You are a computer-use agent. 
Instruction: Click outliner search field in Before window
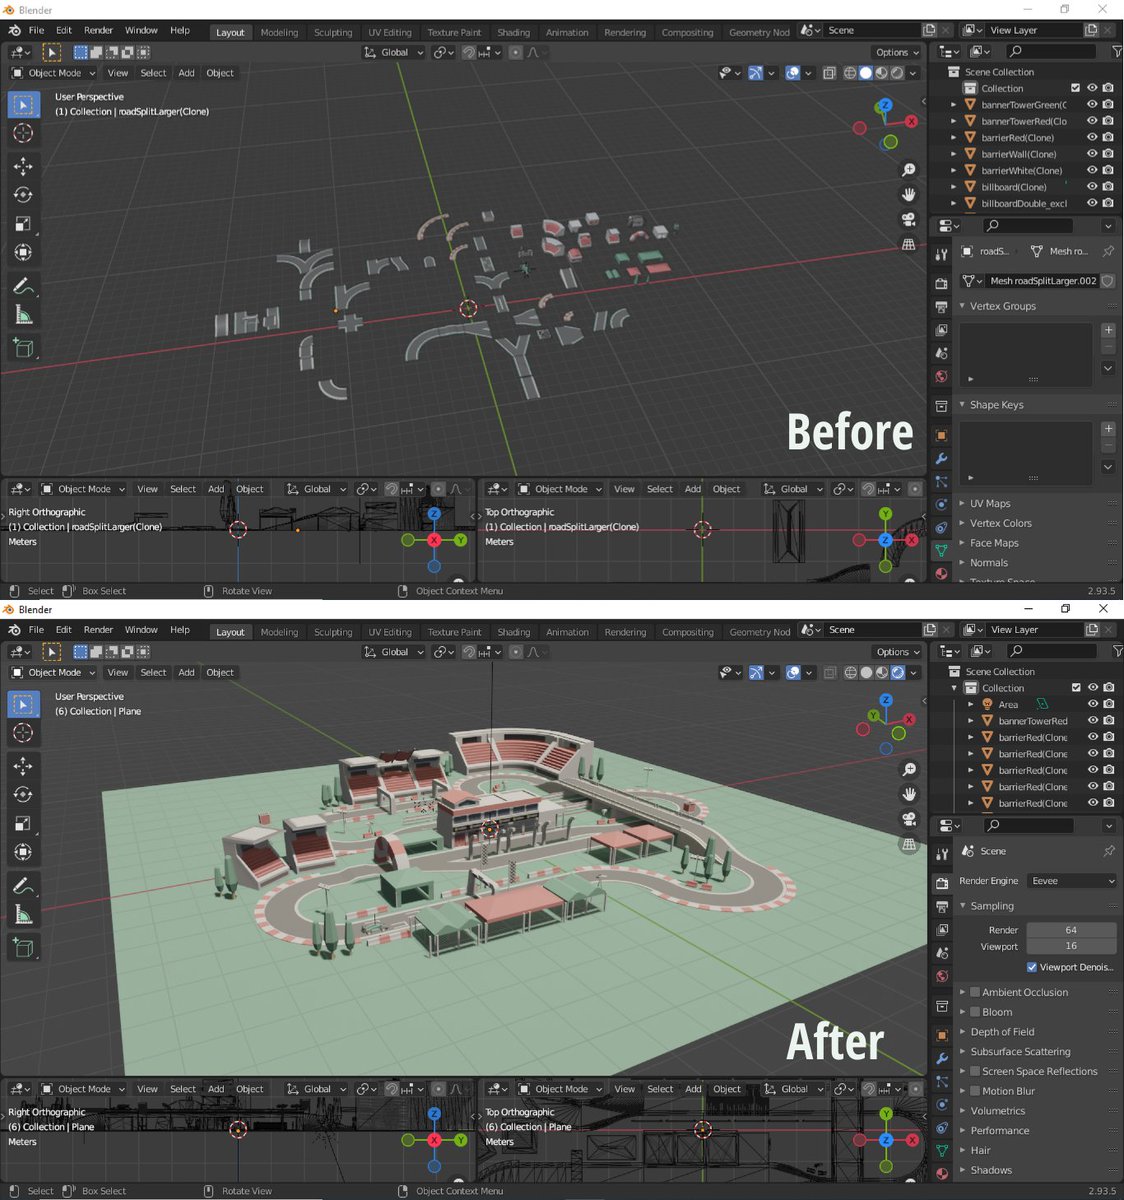1050,51
